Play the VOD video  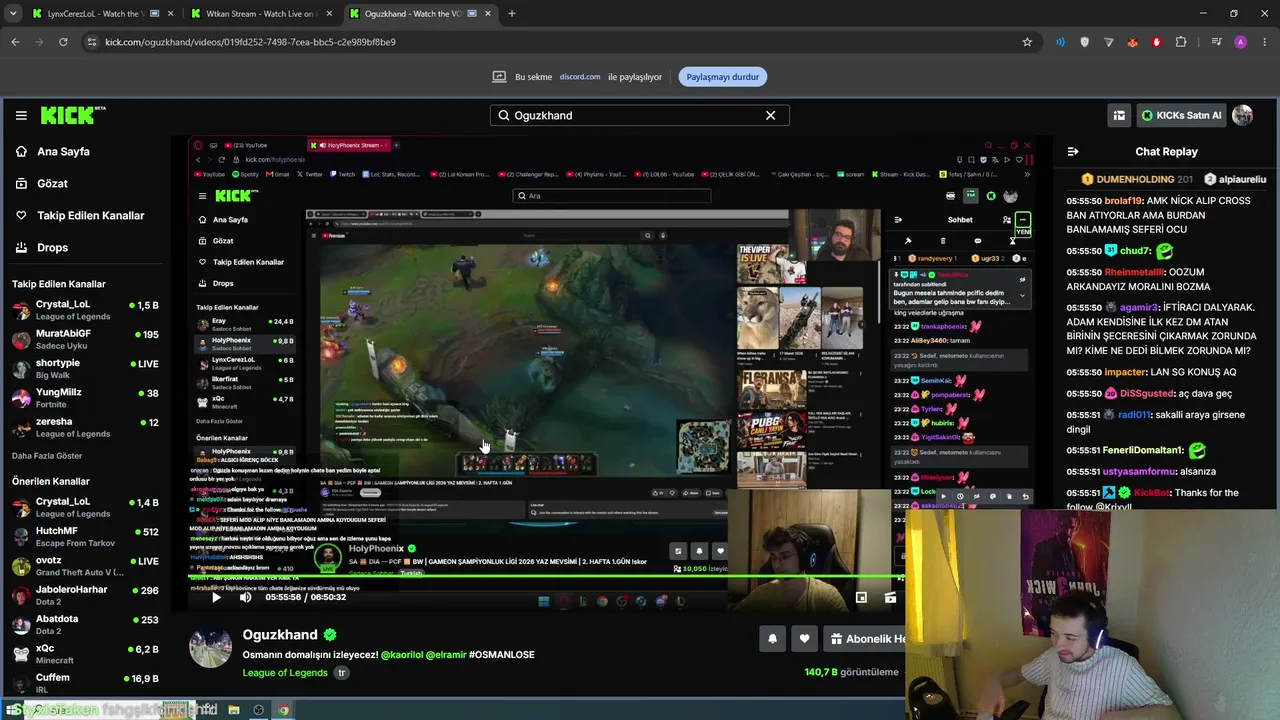click(x=216, y=597)
